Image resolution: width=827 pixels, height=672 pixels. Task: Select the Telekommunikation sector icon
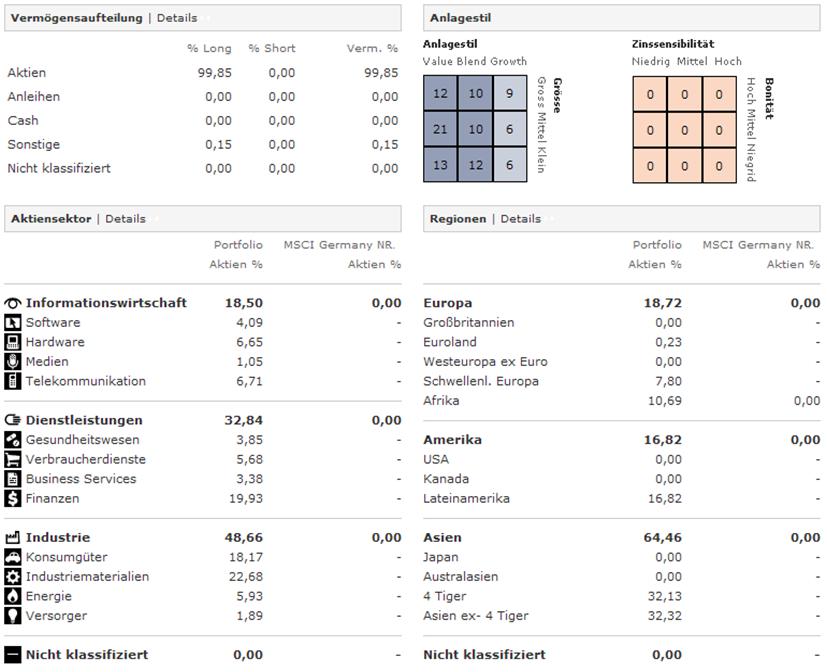tap(13, 381)
